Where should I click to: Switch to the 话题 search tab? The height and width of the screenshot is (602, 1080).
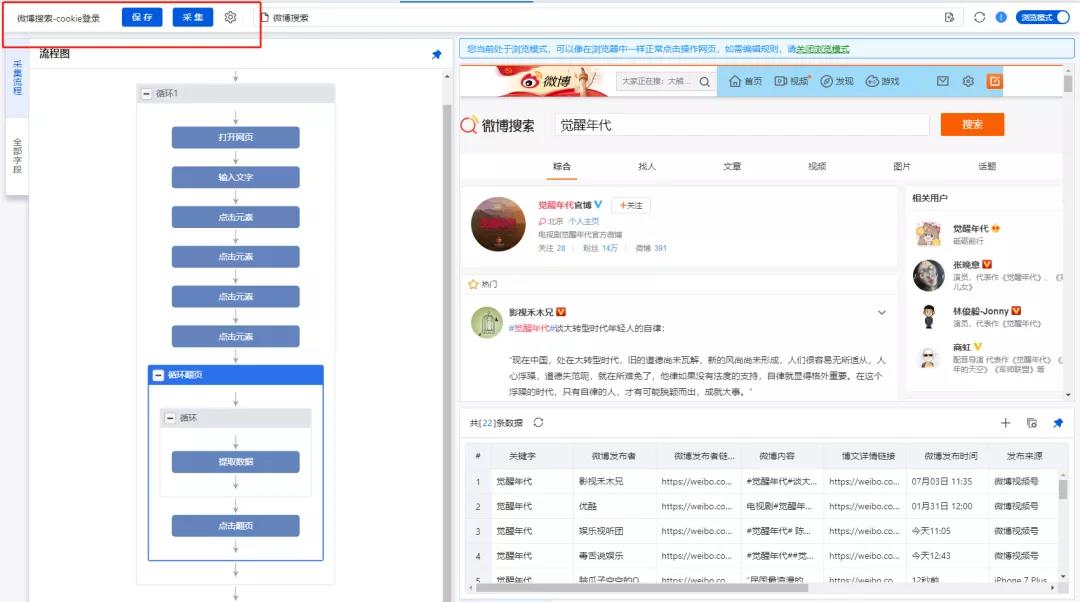[x=987, y=166]
